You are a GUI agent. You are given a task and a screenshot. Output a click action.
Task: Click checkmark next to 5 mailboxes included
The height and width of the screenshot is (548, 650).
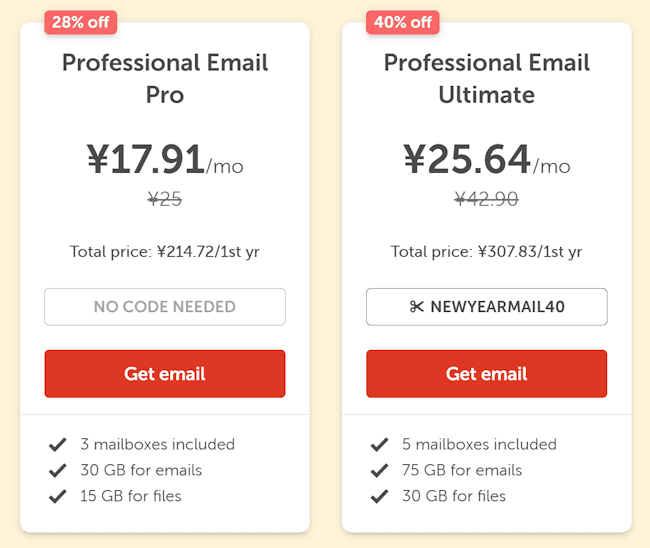(379, 444)
